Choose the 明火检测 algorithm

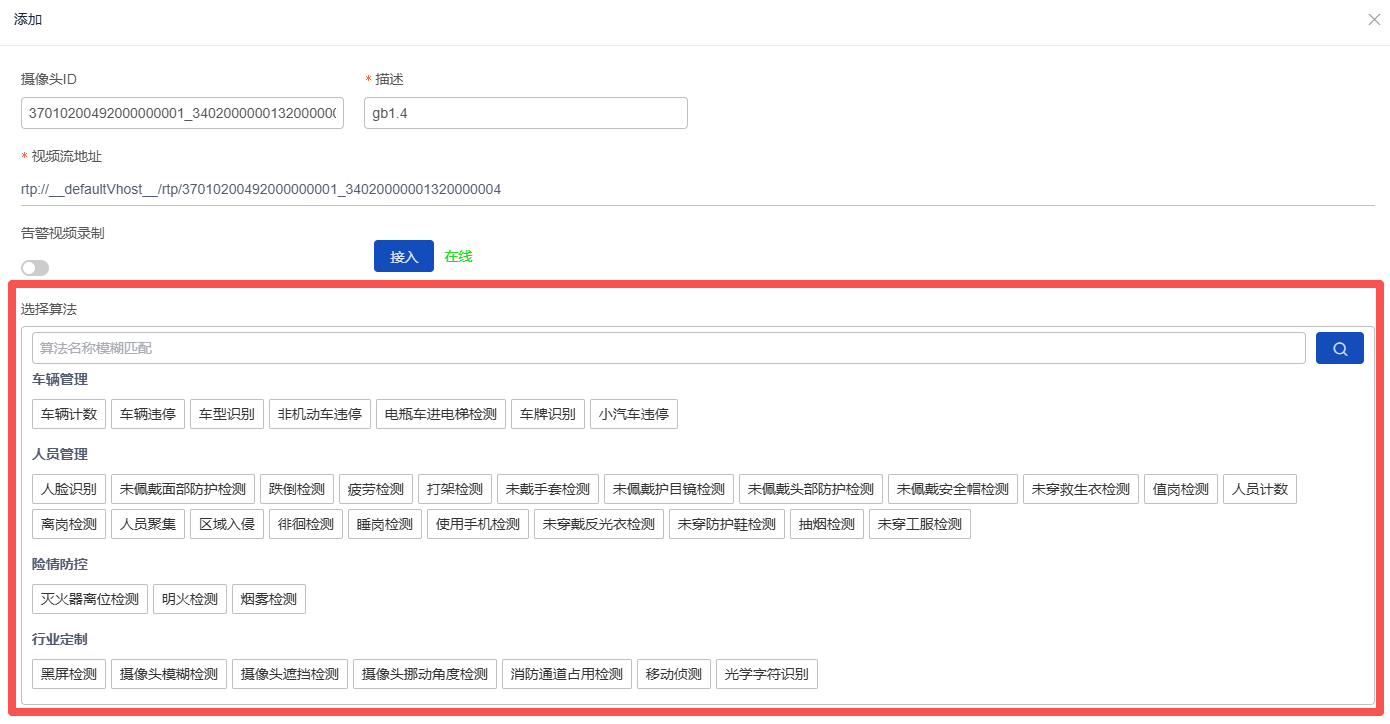coord(190,599)
